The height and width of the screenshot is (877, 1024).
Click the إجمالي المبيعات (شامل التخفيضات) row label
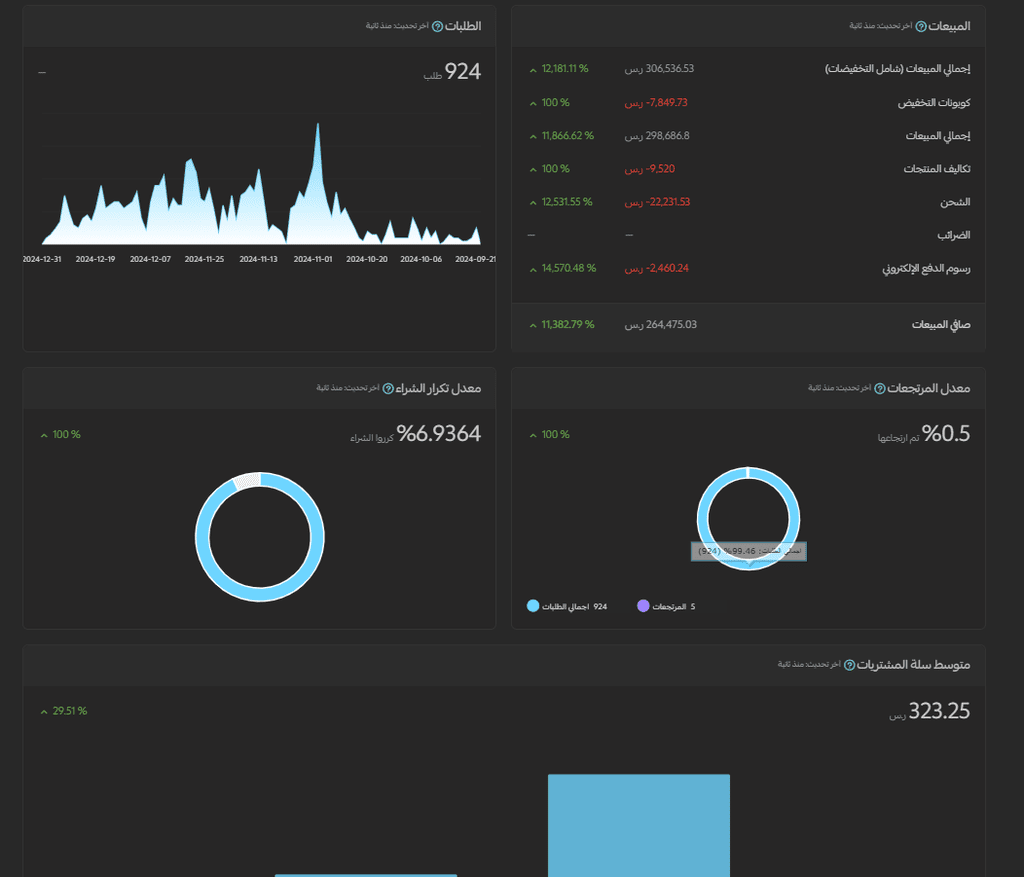897,69
